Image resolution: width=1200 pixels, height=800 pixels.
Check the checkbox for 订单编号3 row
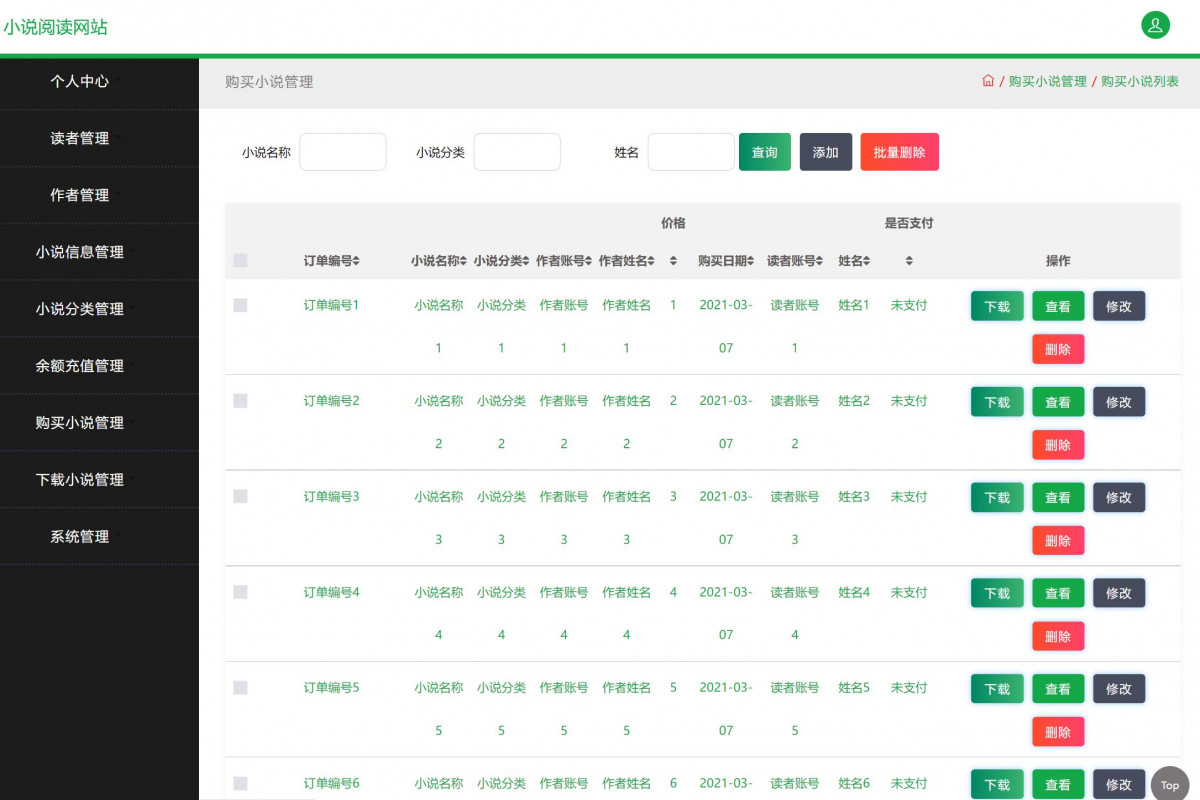240,497
